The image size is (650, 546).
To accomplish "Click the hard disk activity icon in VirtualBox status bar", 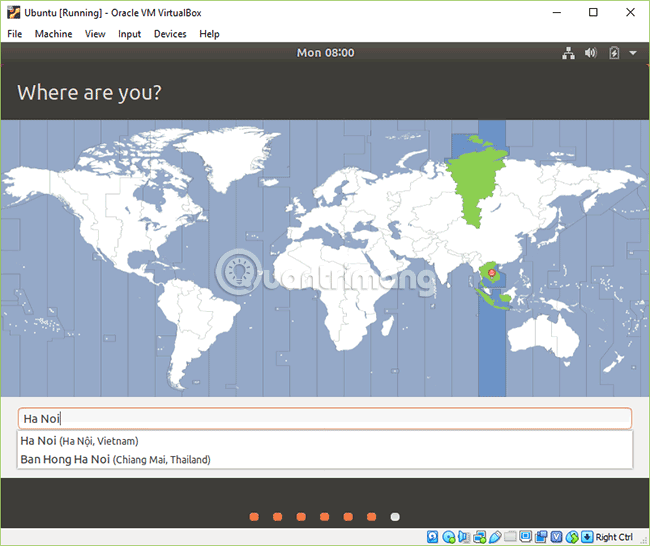I will (x=432, y=537).
